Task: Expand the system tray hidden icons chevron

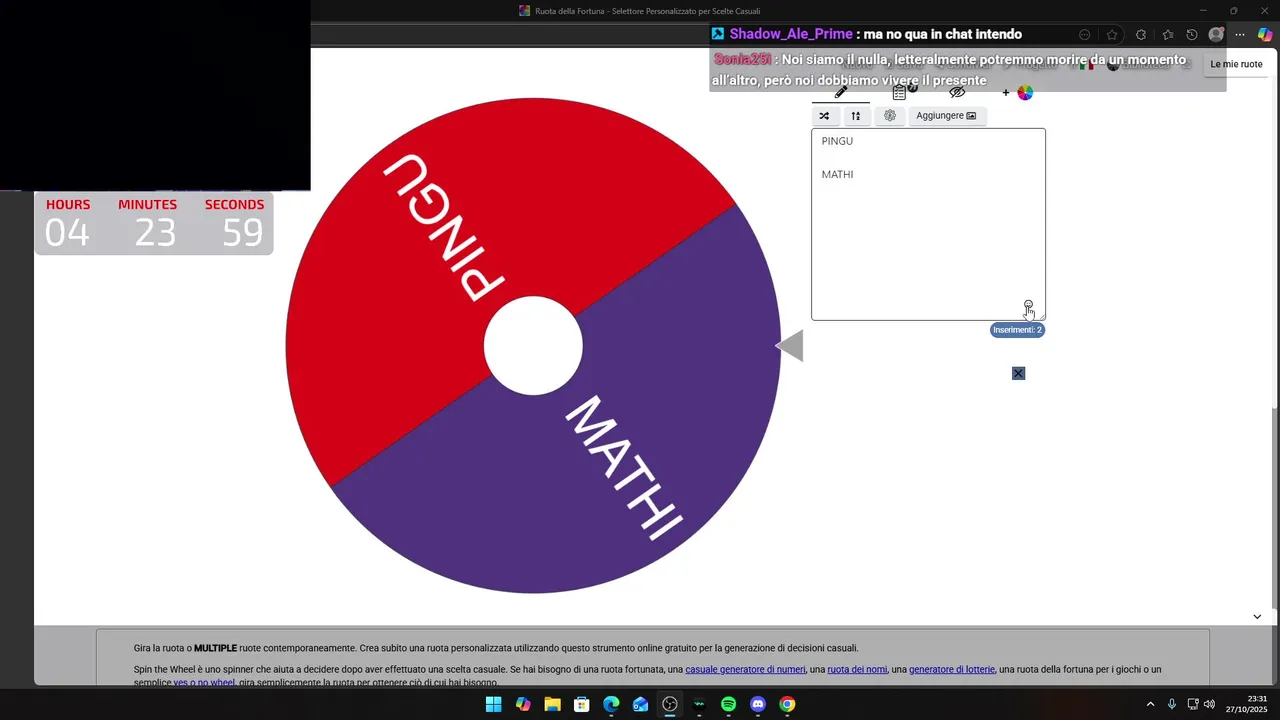Action: pos(1150,704)
